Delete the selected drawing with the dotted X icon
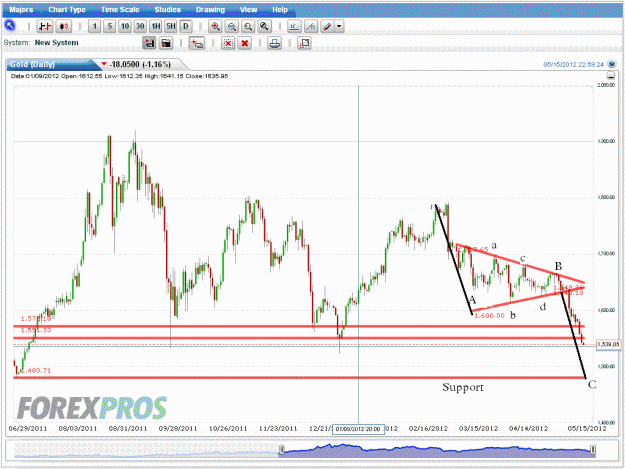625x469 pixels. (x=228, y=43)
